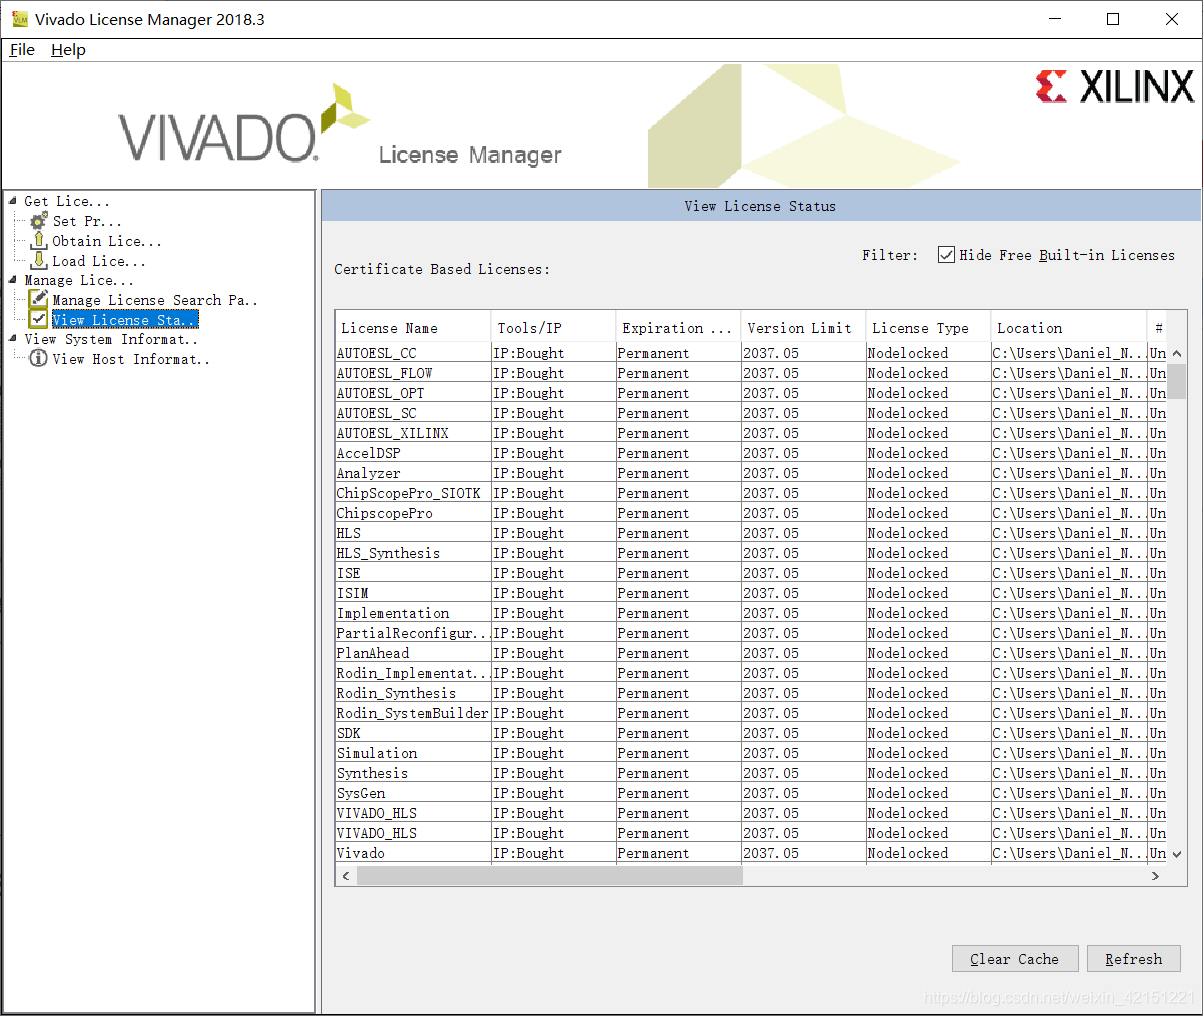Click the horizontal scrollbar left arrow
The width and height of the screenshot is (1203, 1016).
click(346, 876)
